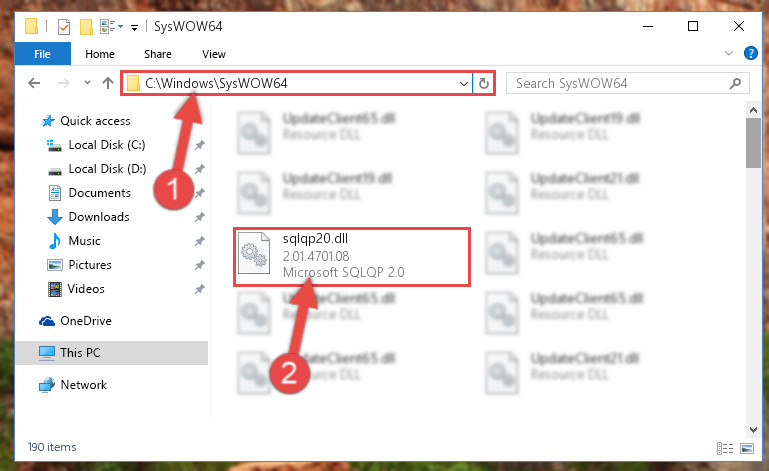This screenshot has height=471, width=769.
Task: Click the search magnifier icon
Action: point(735,83)
